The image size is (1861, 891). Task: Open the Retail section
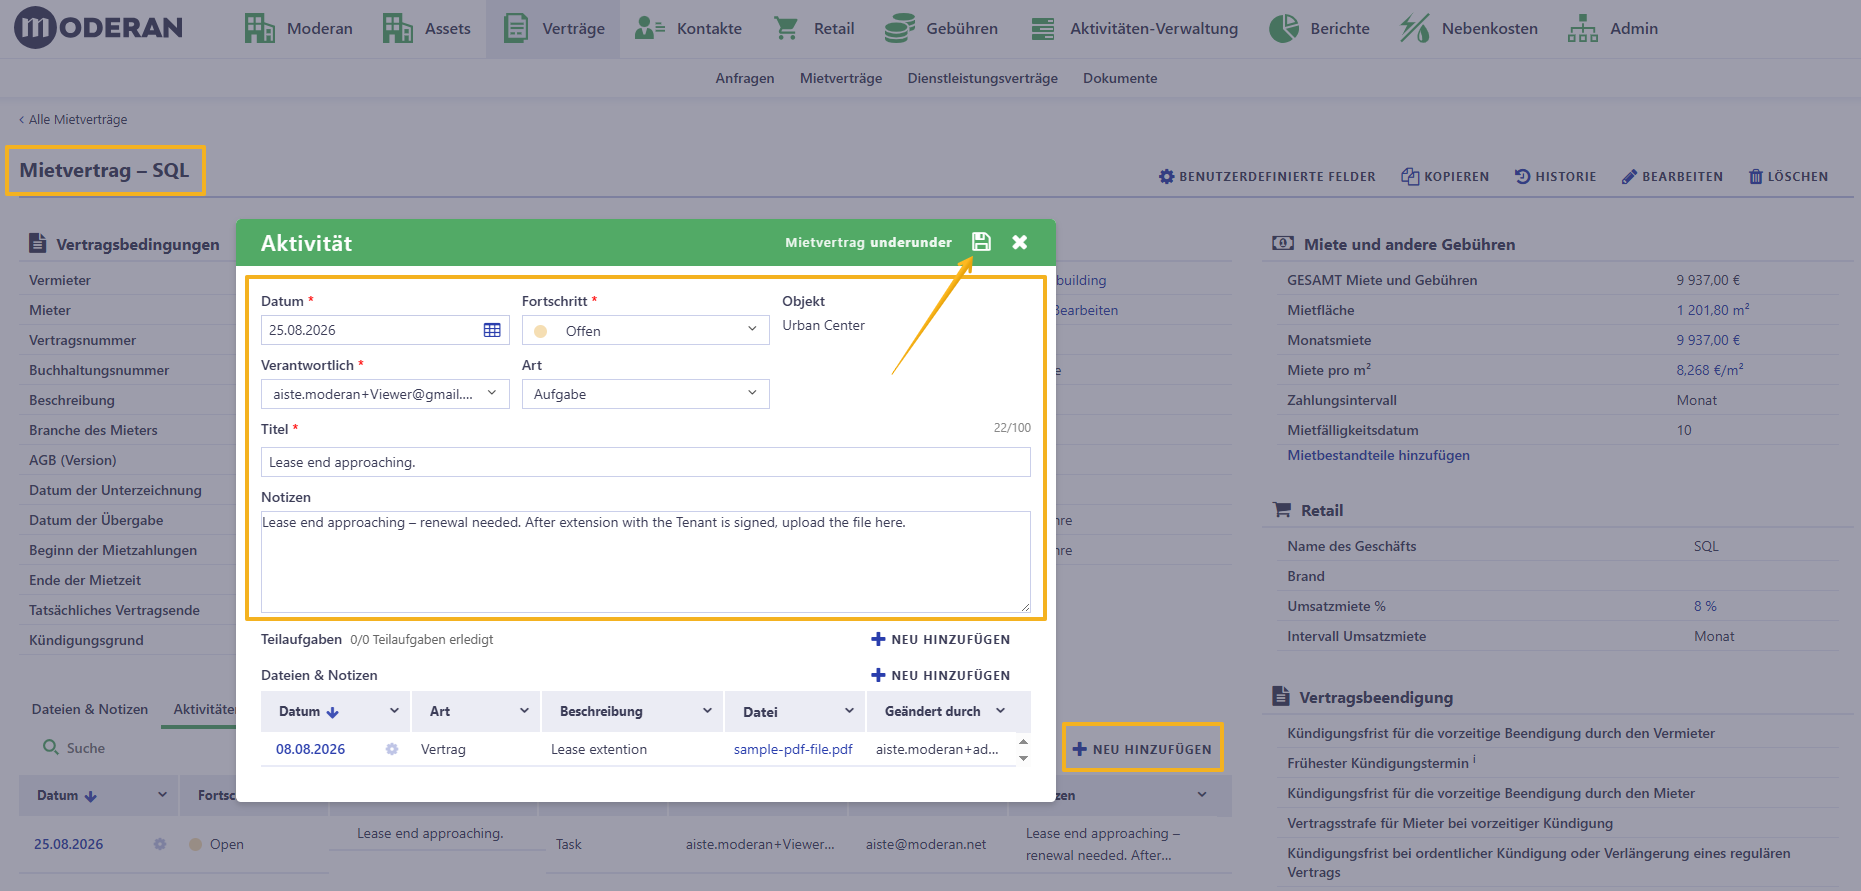coord(814,28)
